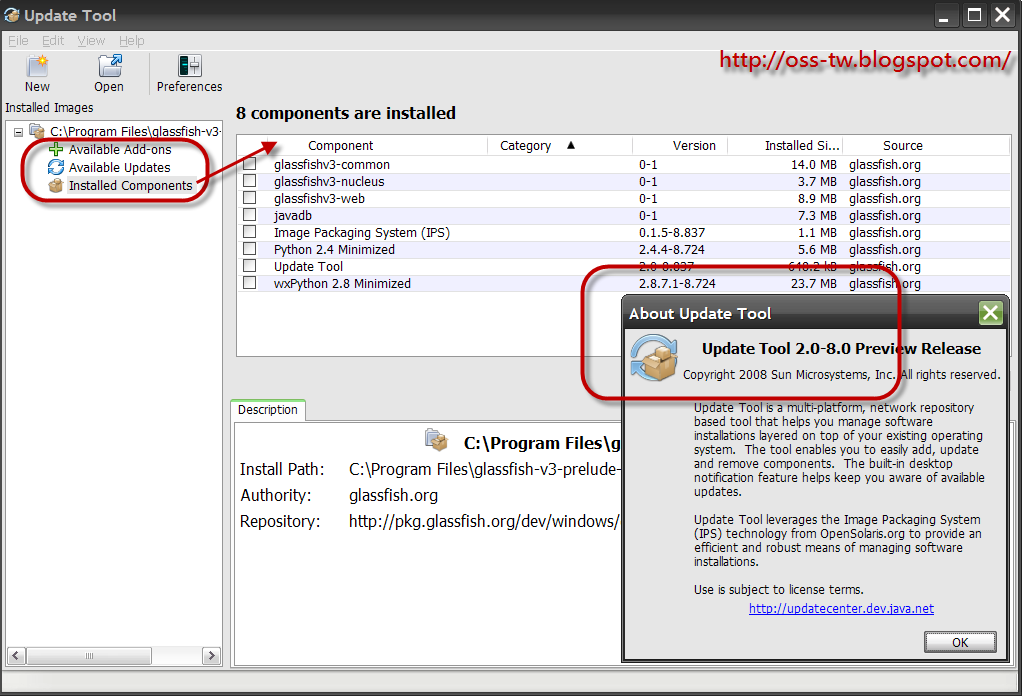Click the Update Tool title bar icon

coord(12,15)
